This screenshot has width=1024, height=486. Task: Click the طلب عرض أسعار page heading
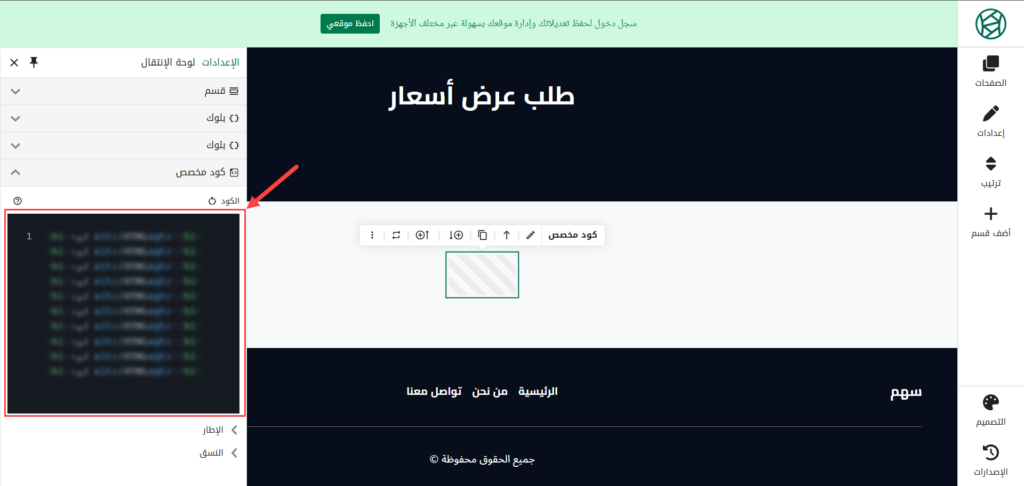[481, 97]
